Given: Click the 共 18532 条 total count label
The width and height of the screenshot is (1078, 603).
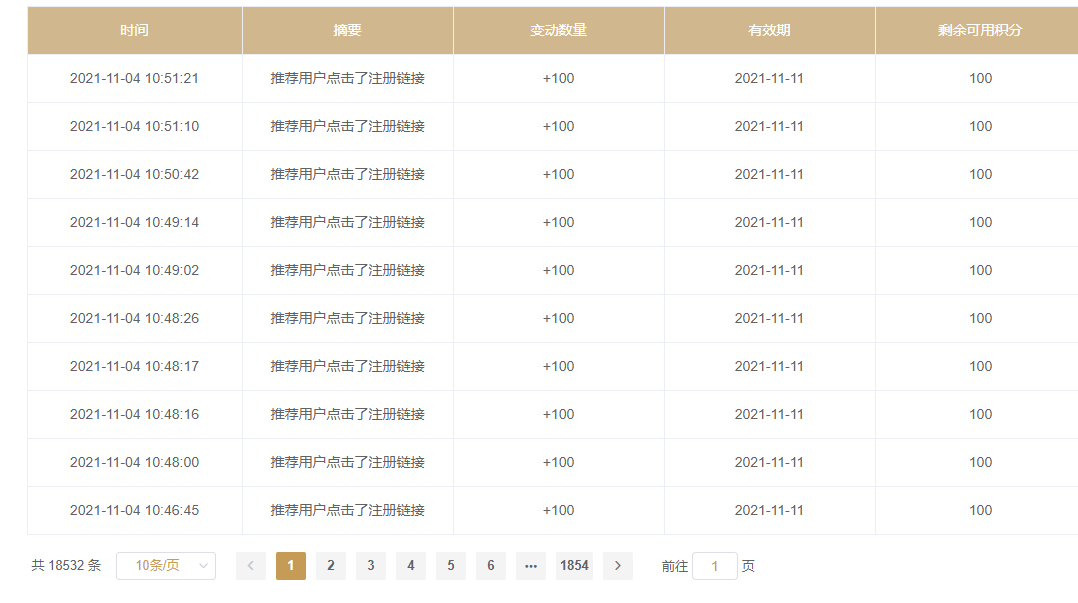Looking at the screenshot, I should pyautogui.click(x=66, y=566).
